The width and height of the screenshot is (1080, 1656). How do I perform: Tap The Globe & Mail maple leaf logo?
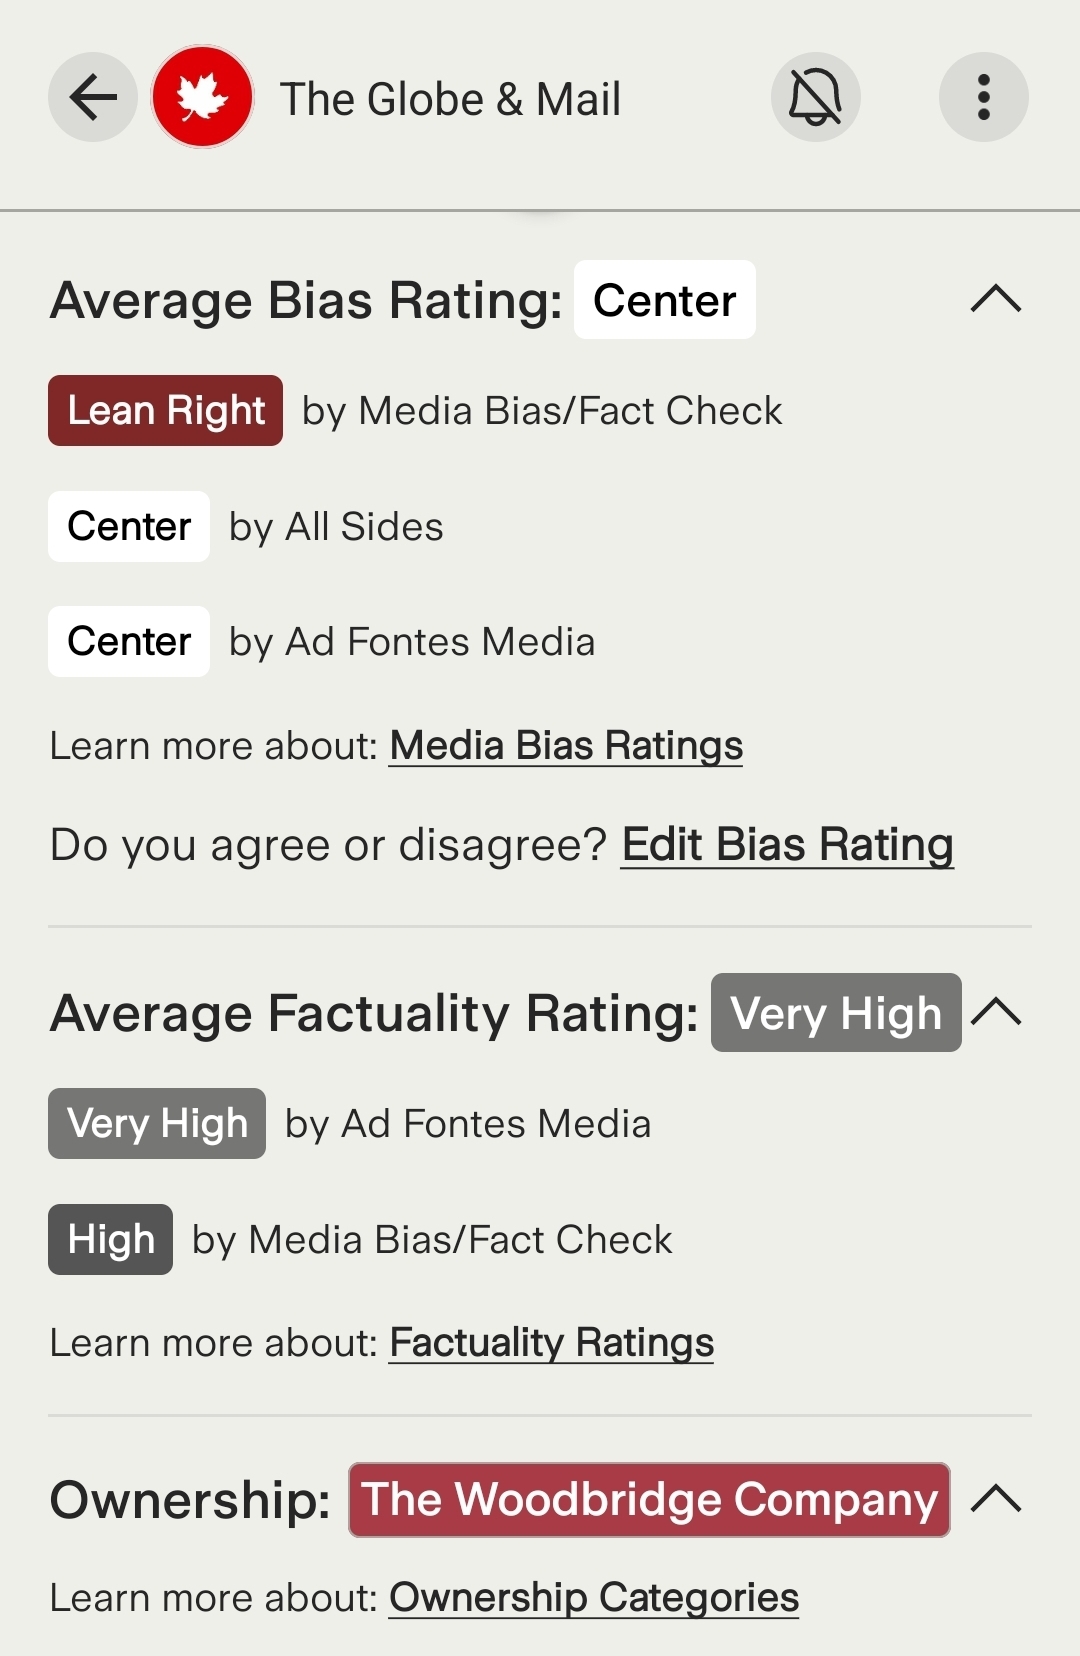pyautogui.click(x=202, y=97)
